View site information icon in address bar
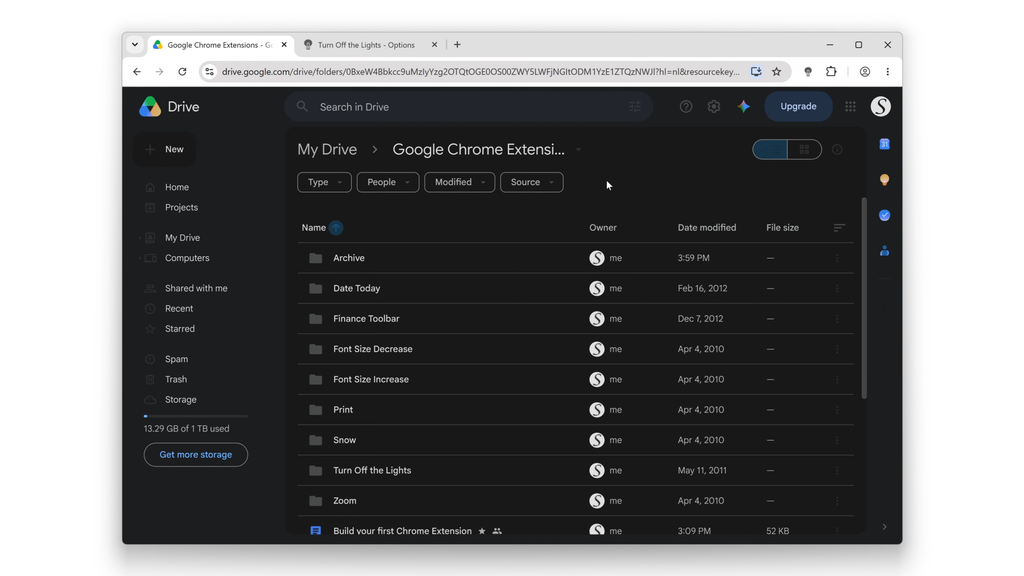Viewport: 1024px width, 576px height. click(210, 72)
